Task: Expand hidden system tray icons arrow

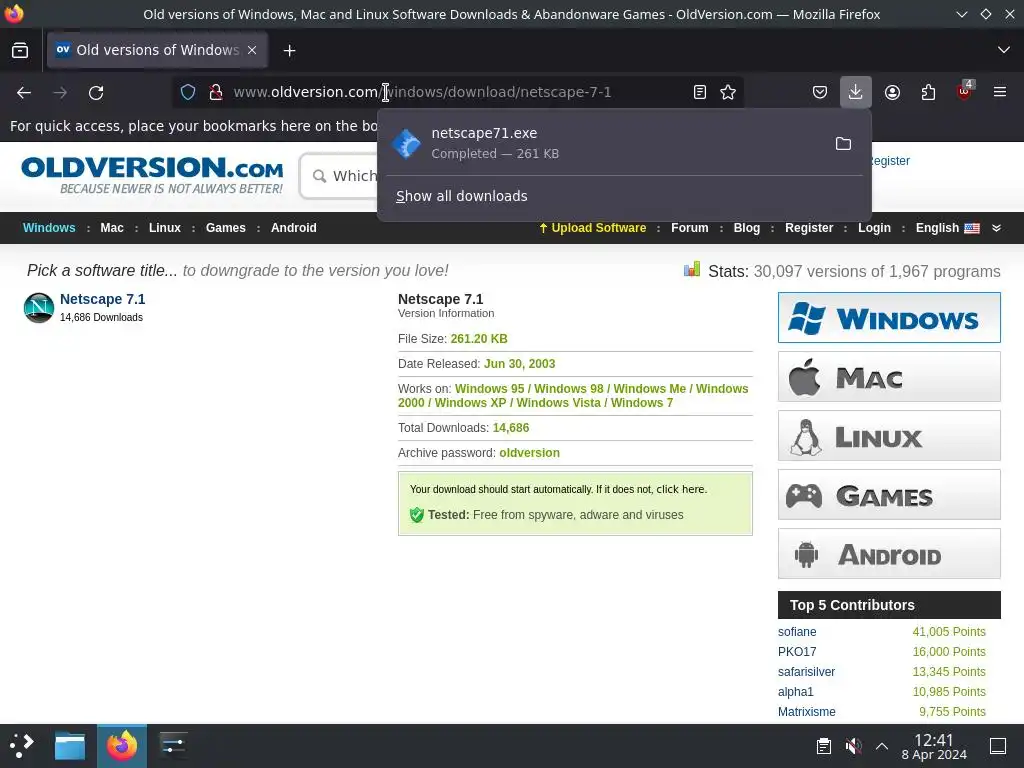Action: point(882,746)
